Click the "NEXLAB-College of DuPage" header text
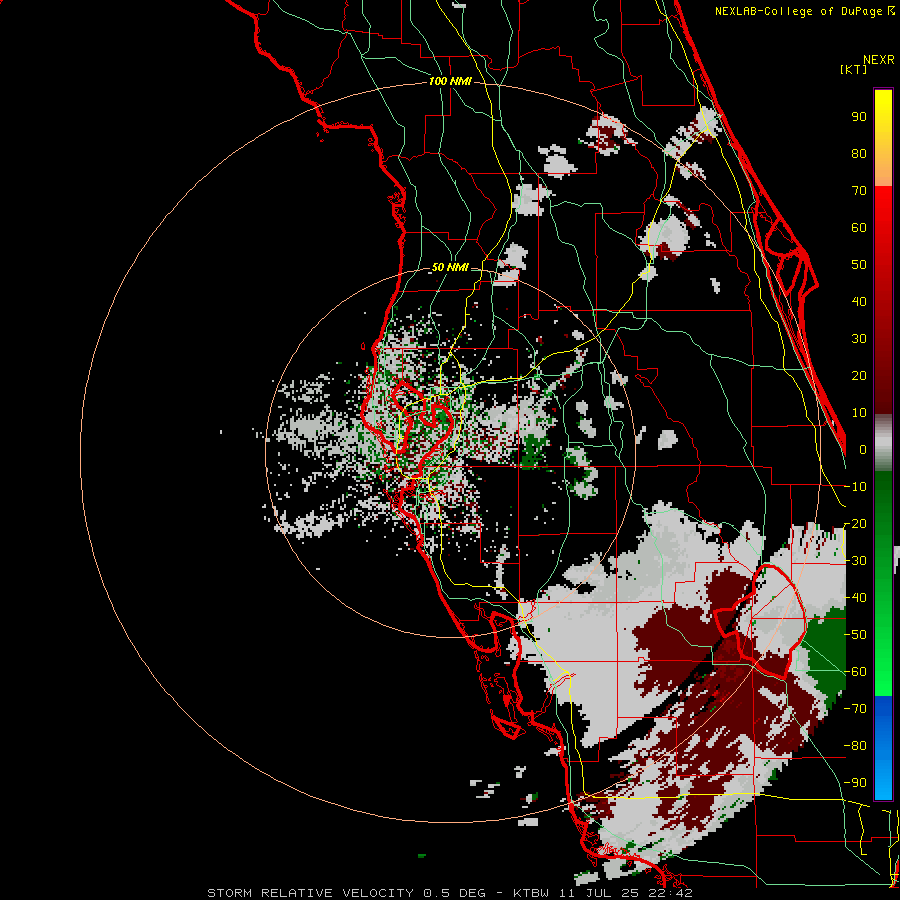This screenshot has width=900, height=900. (798, 11)
